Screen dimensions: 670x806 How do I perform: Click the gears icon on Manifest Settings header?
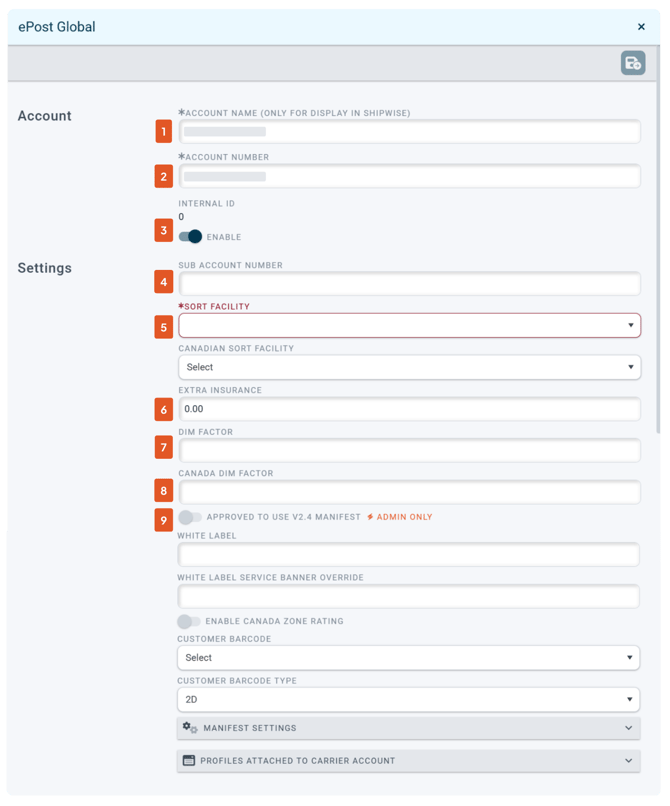tap(190, 728)
